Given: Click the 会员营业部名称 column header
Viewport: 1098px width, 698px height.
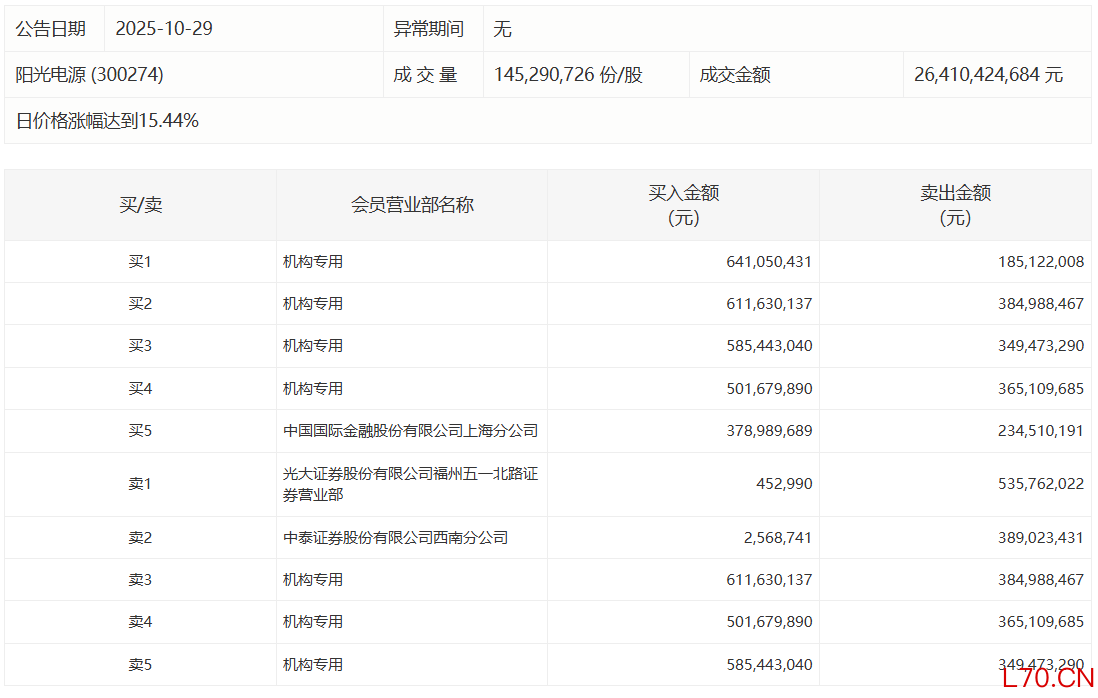Looking at the screenshot, I should point(412,205).
